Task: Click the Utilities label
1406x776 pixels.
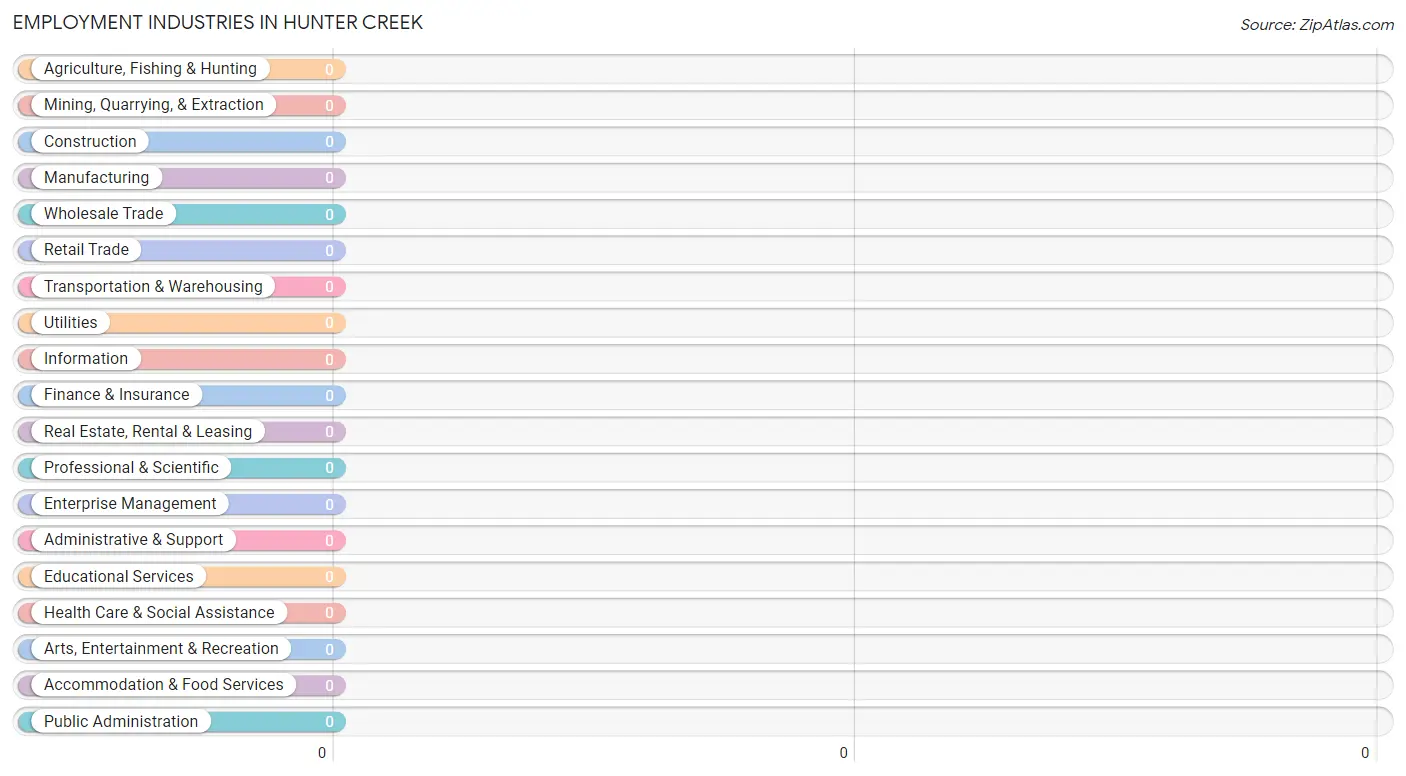Action: [x=71, y=323]
